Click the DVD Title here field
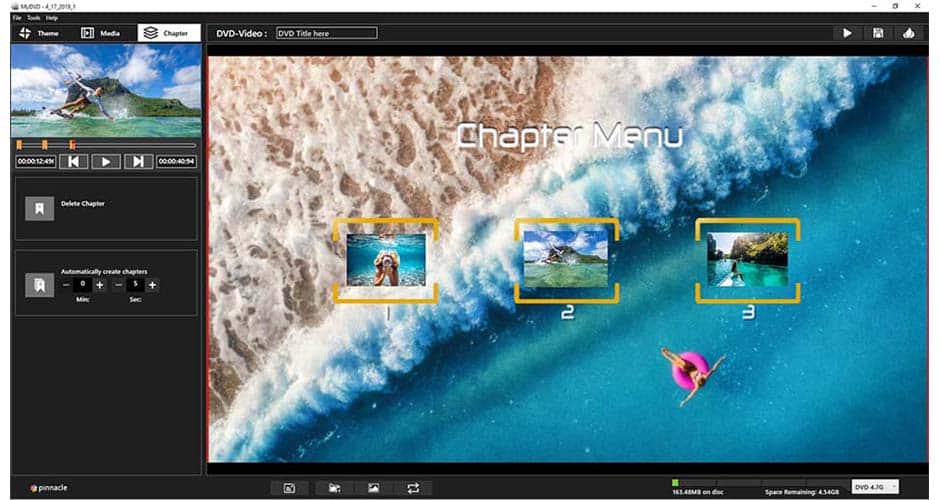 [327, 34]
